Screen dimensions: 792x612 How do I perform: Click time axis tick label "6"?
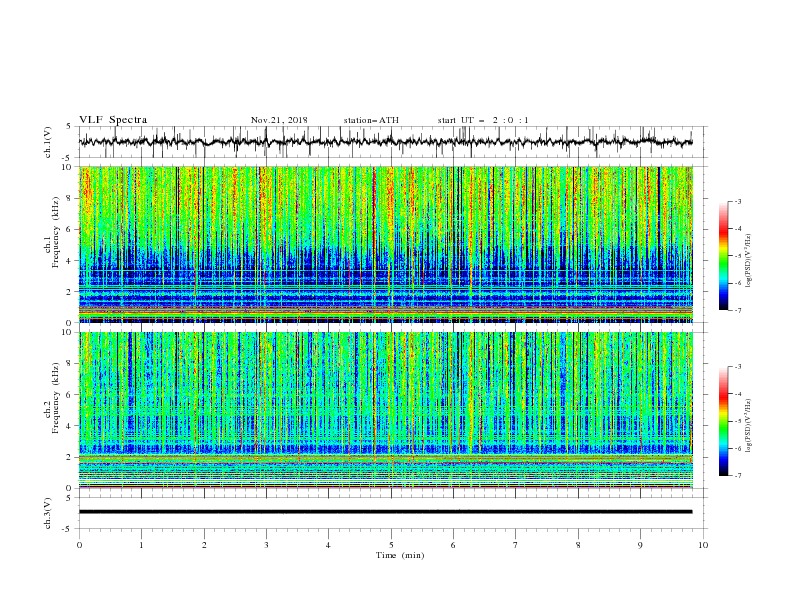coord(453,545)
